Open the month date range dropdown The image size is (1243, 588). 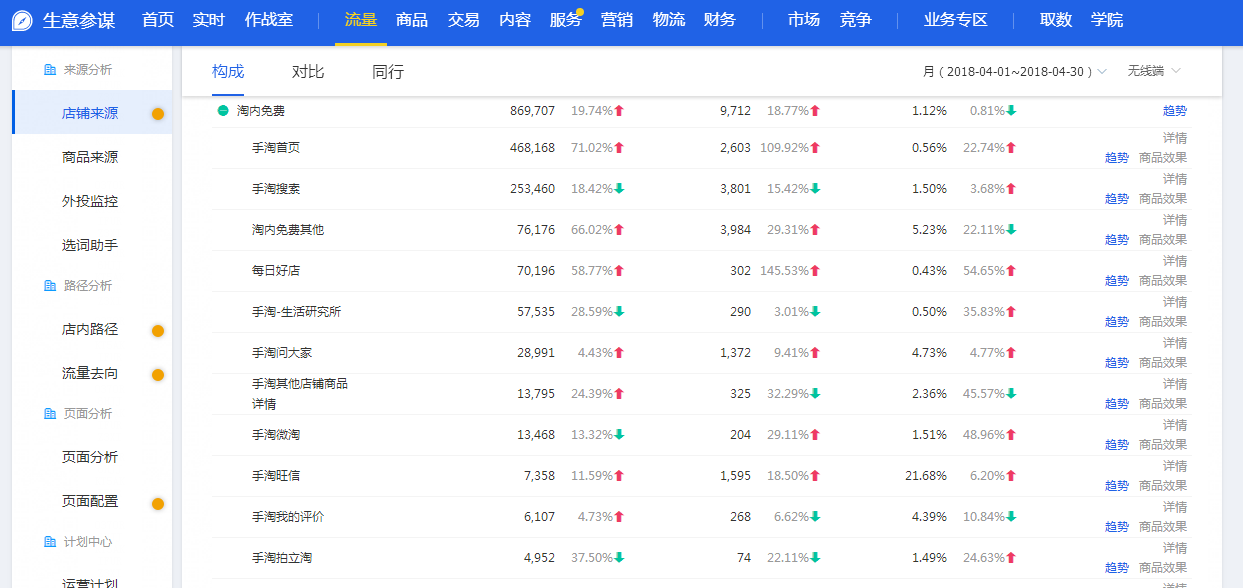pyautogui.click(x=1014, y=72)
